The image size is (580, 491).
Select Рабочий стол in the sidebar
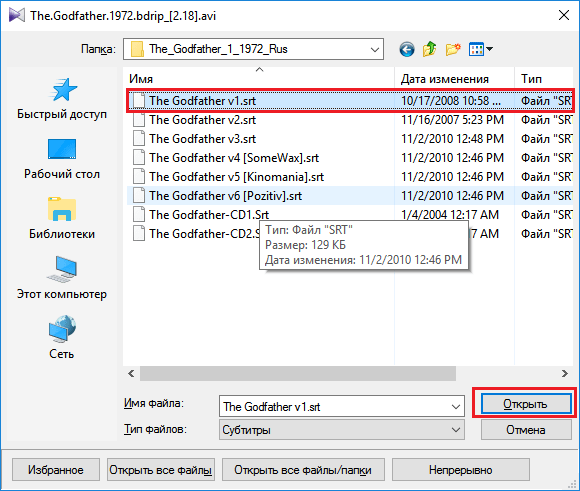(62, 159)
